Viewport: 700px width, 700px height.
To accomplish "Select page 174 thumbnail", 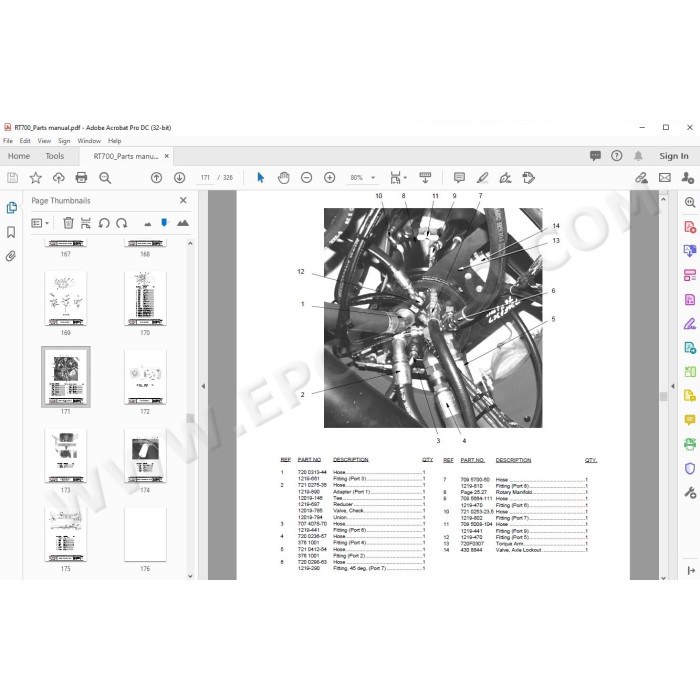I will pyautogui.click(x=145, y=456).
